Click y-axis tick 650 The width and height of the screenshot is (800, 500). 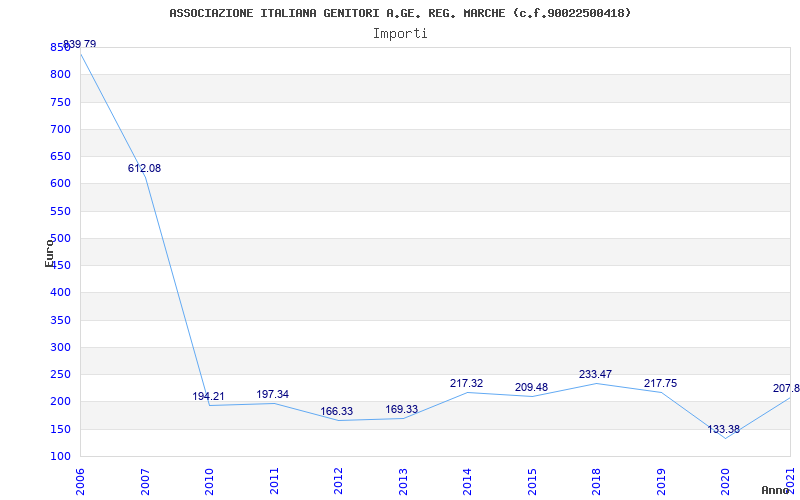click(x=60, y=156)
